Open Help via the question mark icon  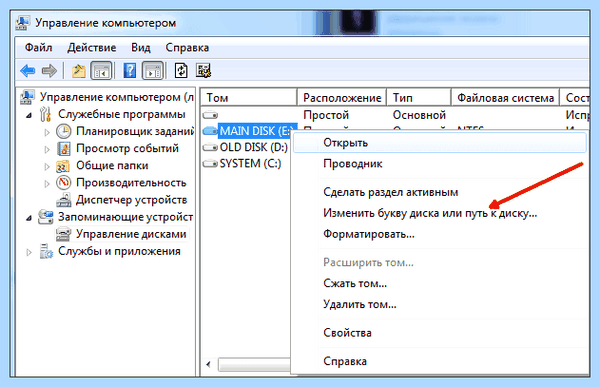(x=130, y=71)
